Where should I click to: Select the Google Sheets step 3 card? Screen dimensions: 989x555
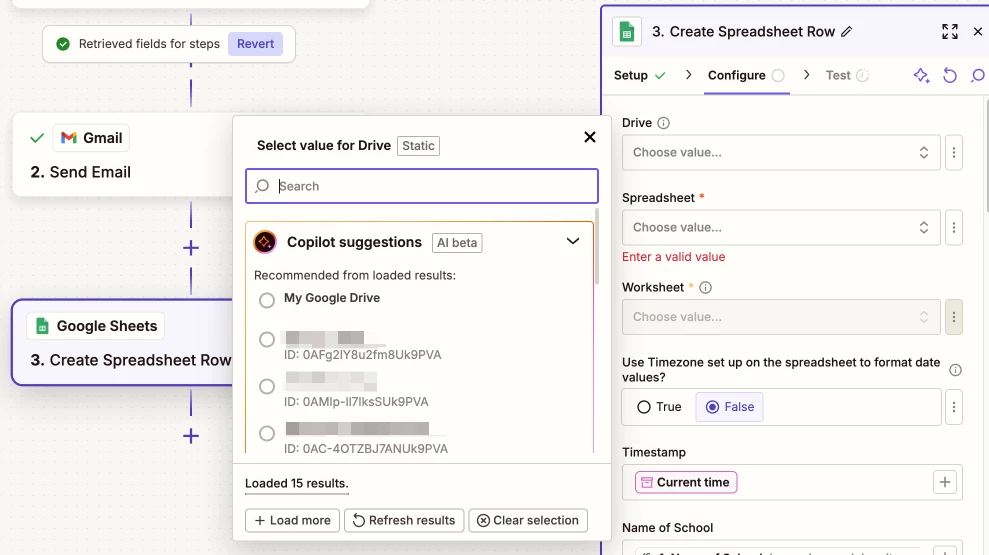click(x=123, y=343)
